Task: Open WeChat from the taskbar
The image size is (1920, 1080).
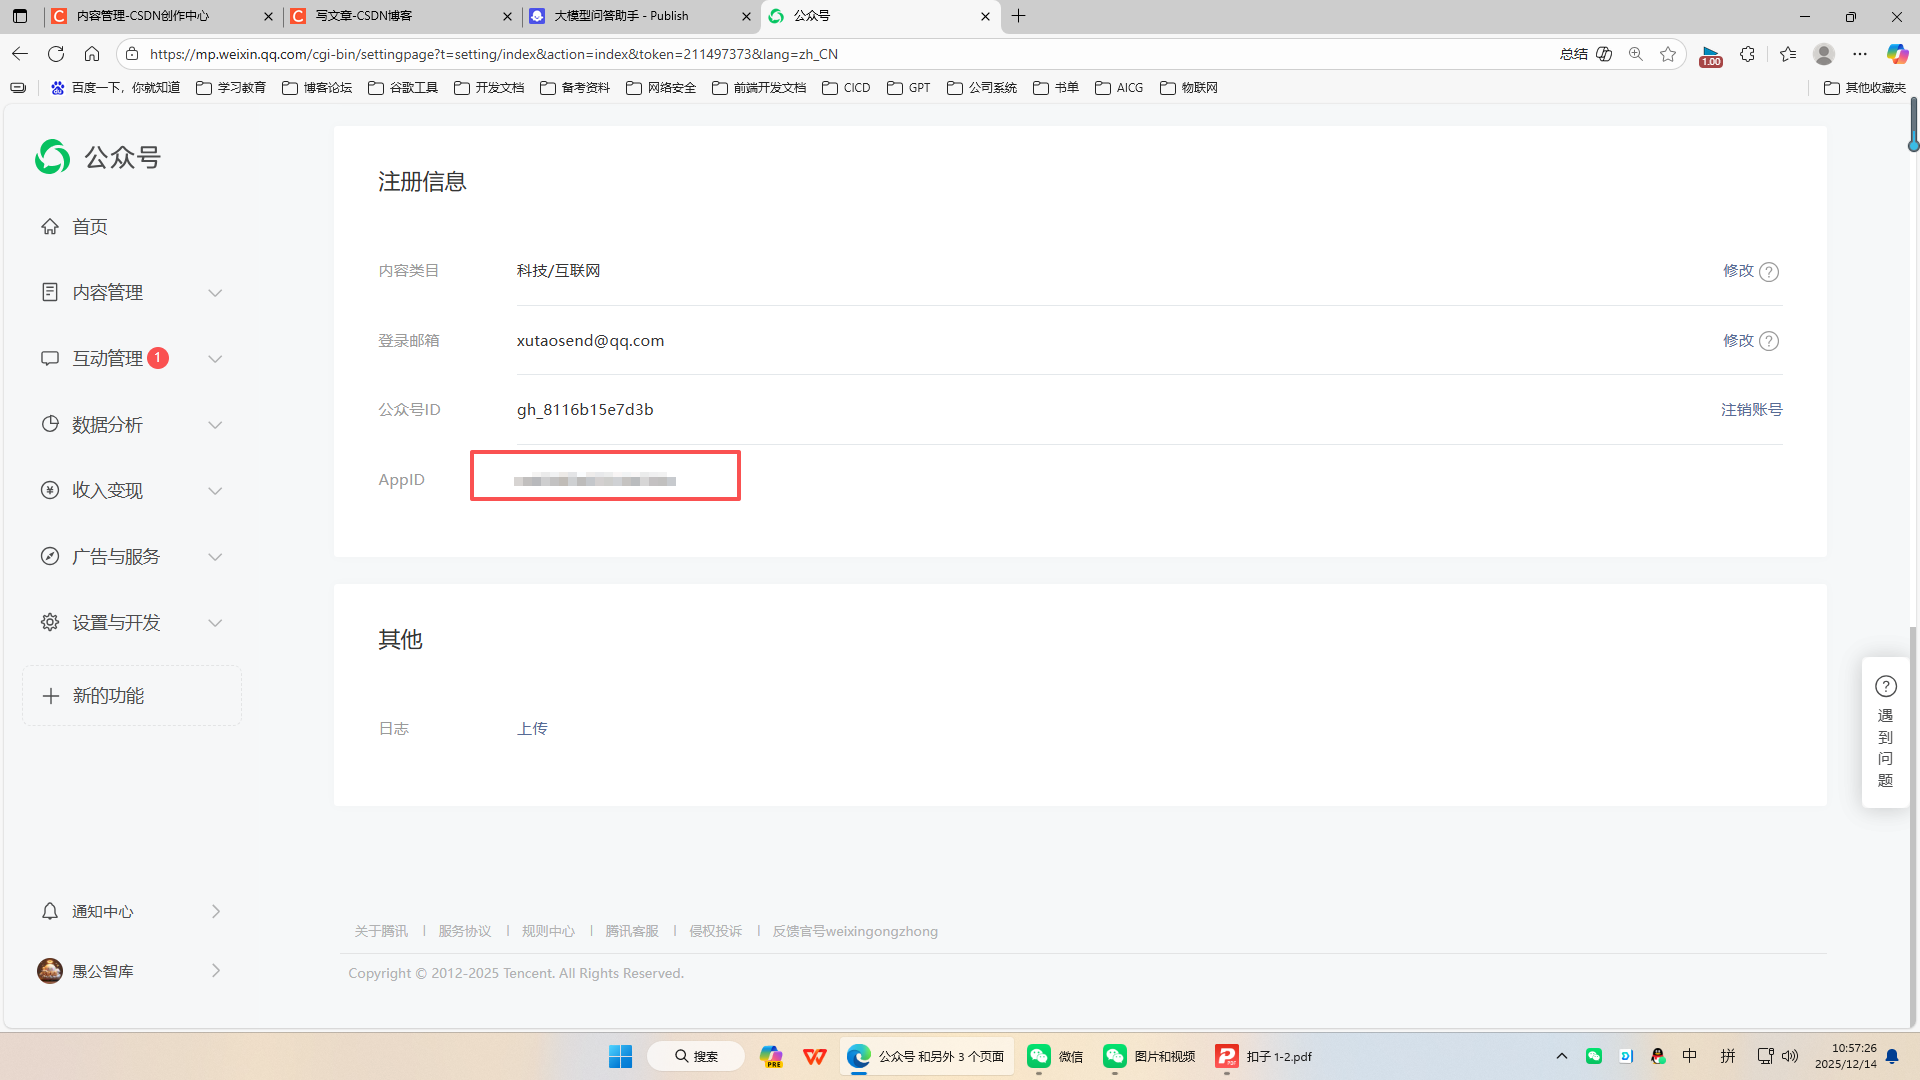Action: [x=1056, y=1056]
